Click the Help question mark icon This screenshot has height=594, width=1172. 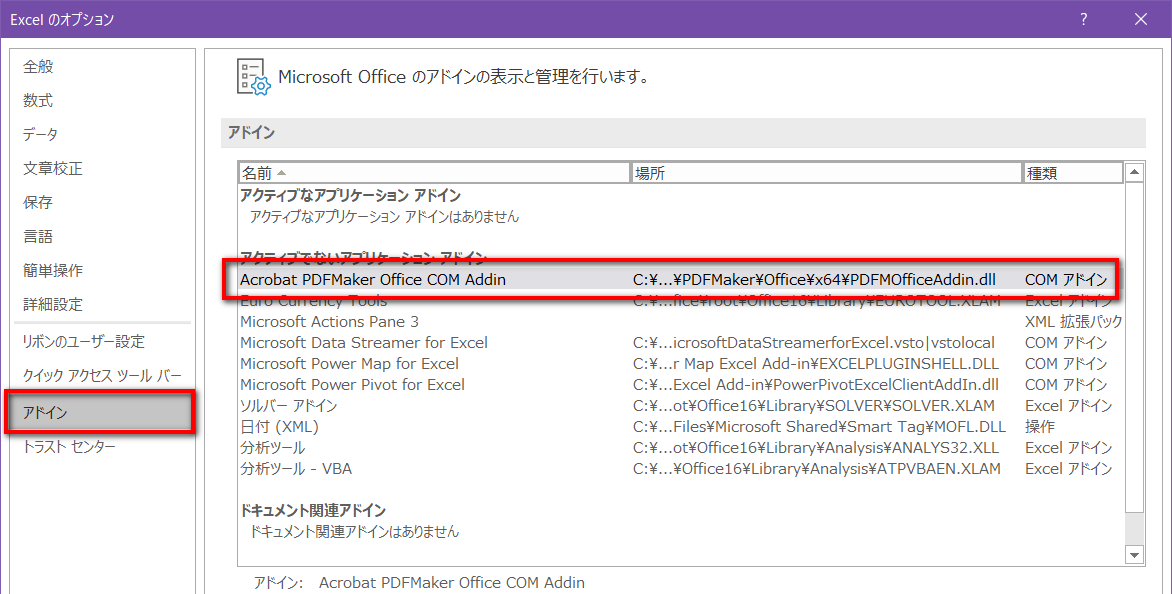(1083, 19)
